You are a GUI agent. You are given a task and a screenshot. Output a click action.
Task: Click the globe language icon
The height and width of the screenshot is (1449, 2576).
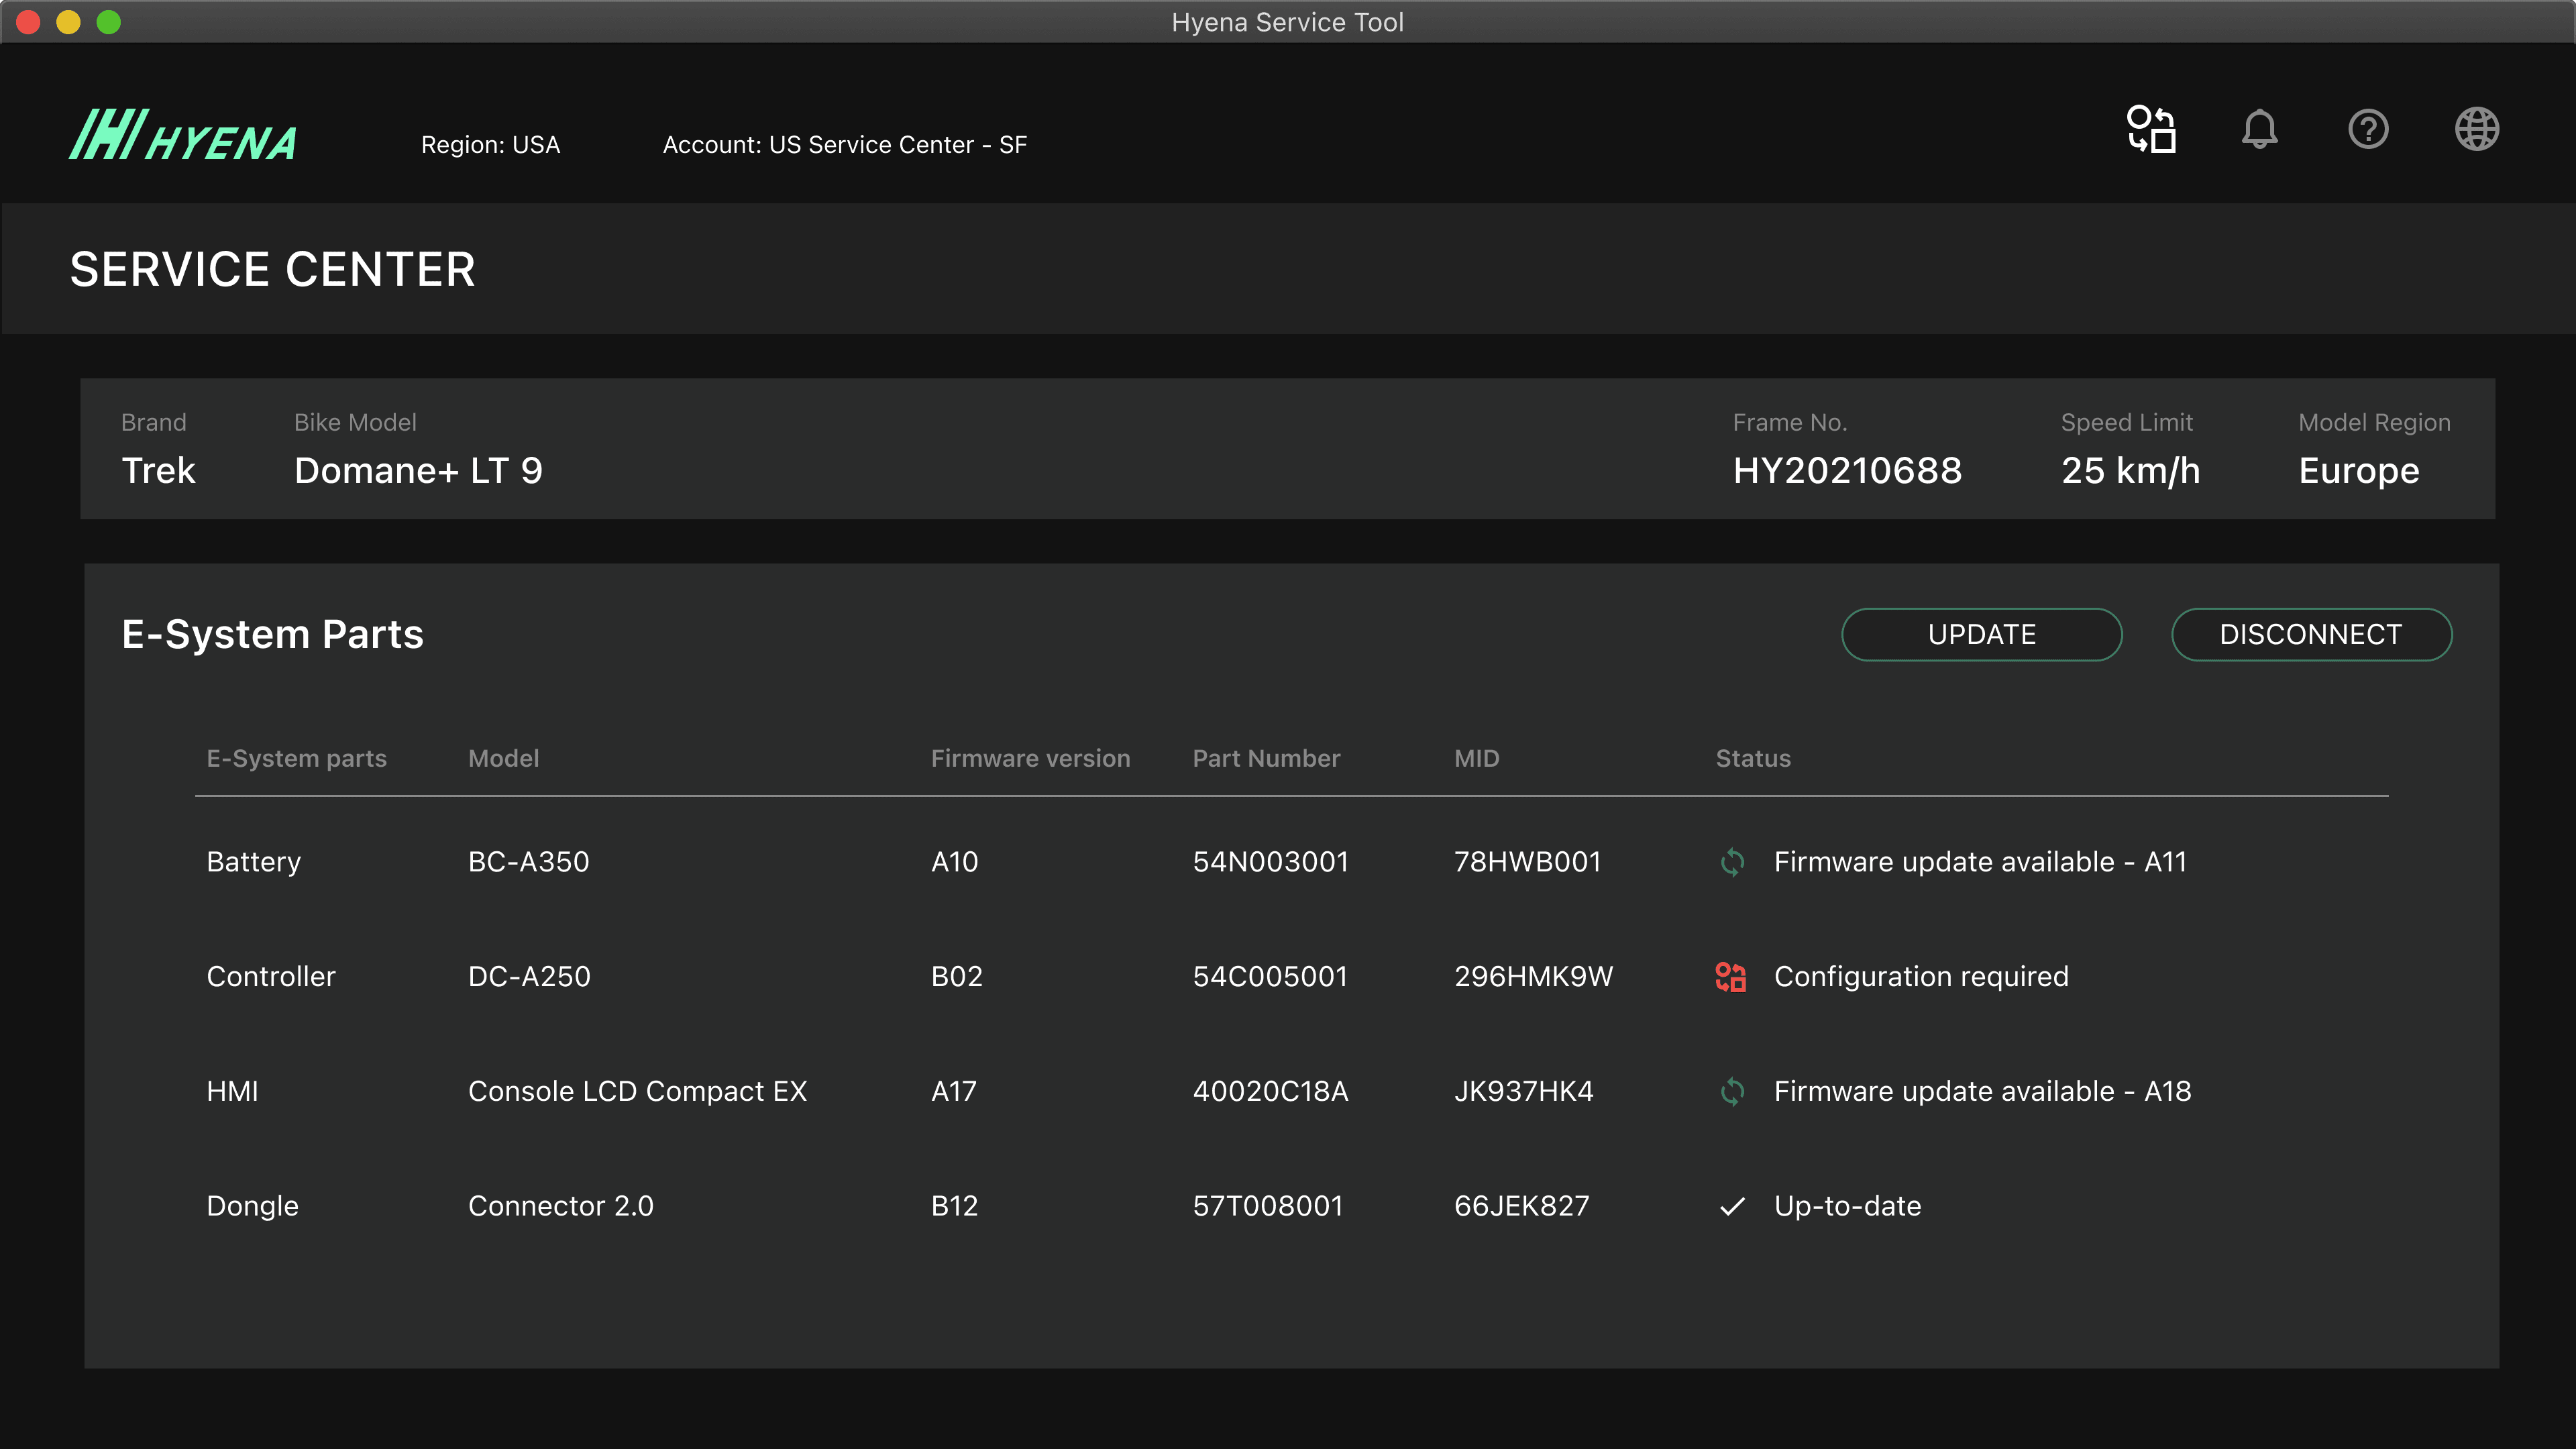click(2477, 129)
